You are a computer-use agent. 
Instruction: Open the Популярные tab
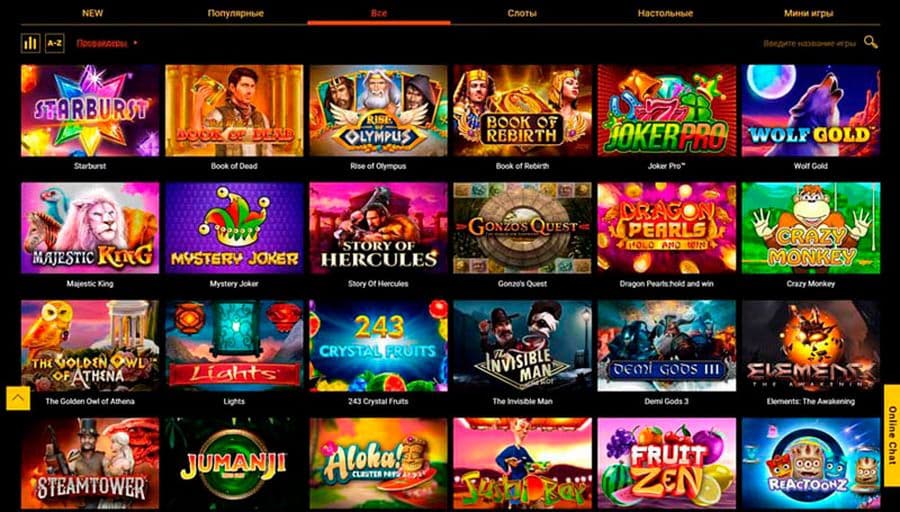pyautogui.click(x=235, y=13)
